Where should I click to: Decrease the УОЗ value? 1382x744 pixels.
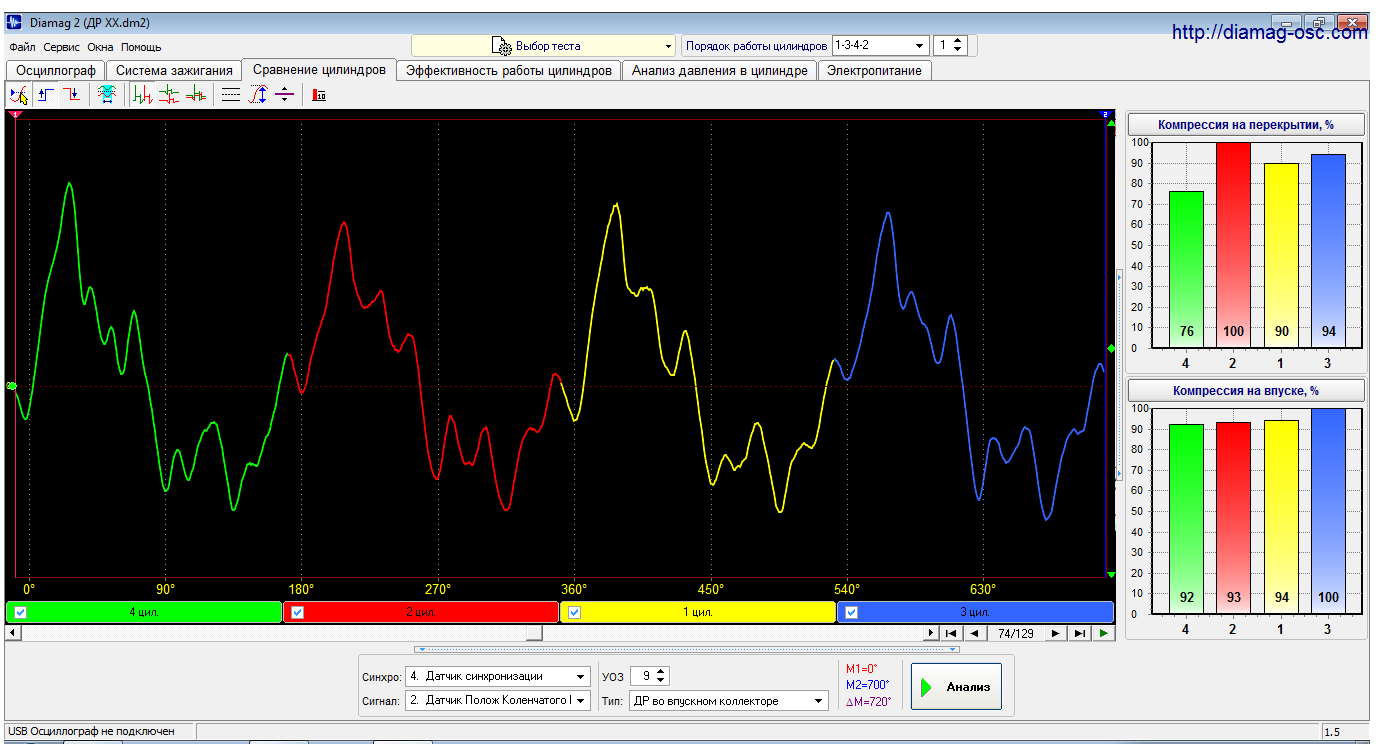[x=661, y=682]
